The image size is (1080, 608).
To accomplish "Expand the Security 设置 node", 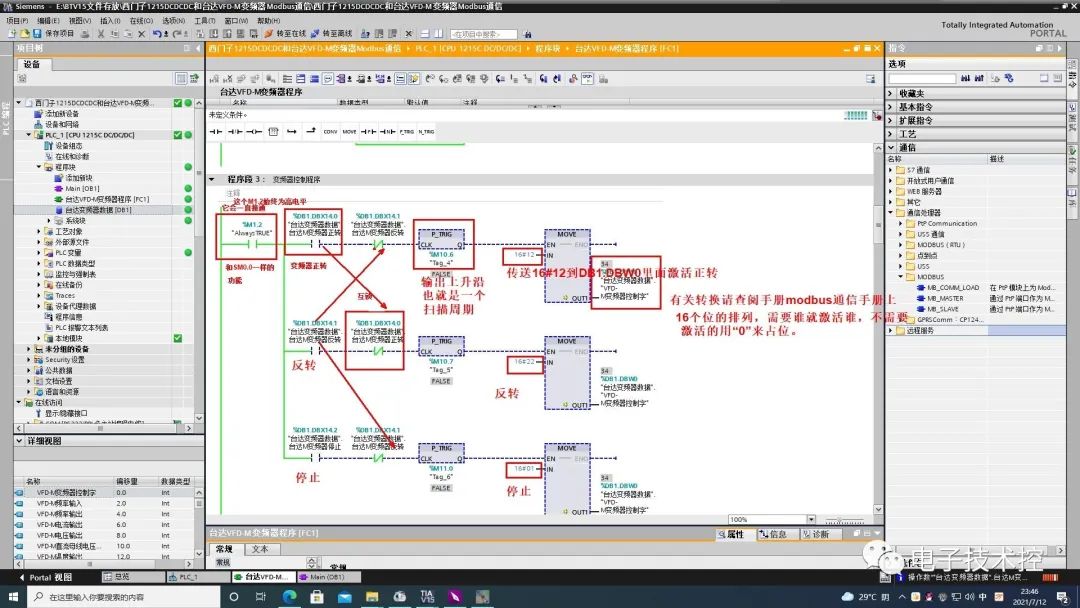I will pos(29,359).
